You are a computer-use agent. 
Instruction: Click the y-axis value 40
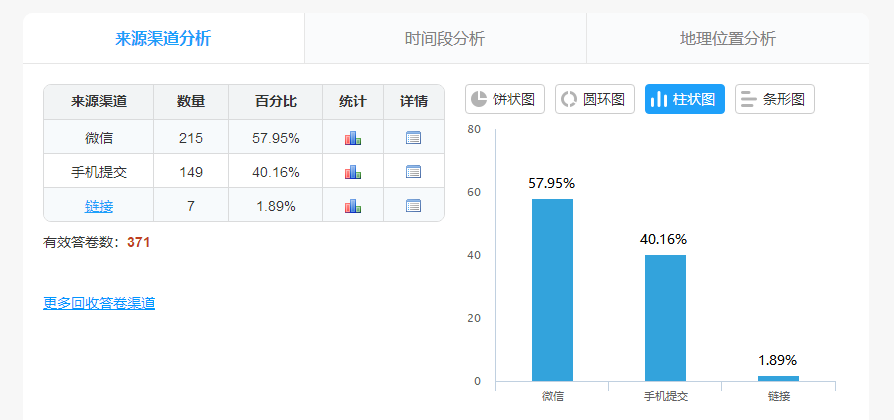474,255
